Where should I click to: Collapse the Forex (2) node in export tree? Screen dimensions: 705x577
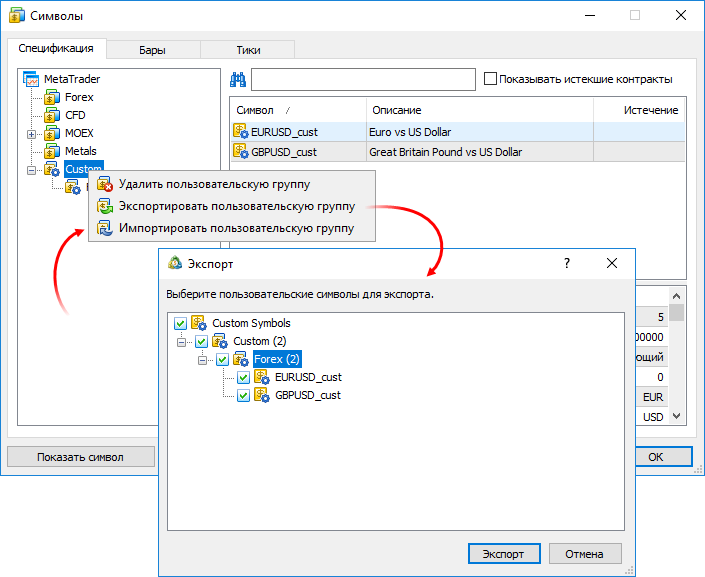pos(203,360)
